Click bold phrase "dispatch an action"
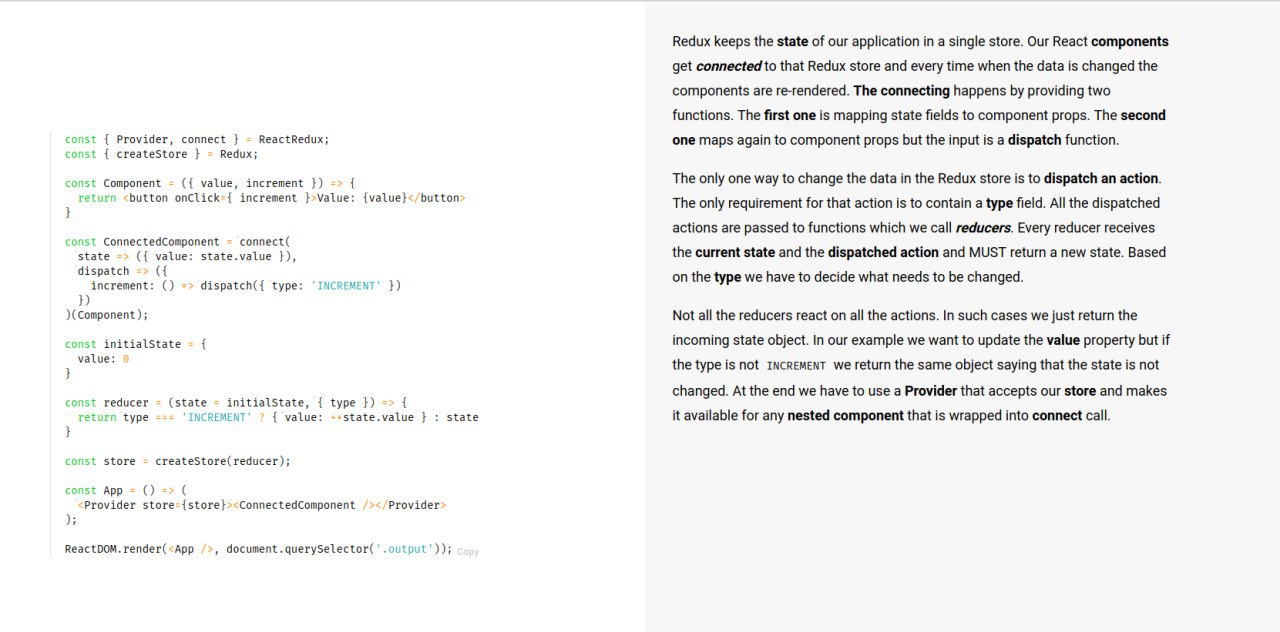Image resolution: width=1280 pixels, height=632 pixels. [1101, 178]
